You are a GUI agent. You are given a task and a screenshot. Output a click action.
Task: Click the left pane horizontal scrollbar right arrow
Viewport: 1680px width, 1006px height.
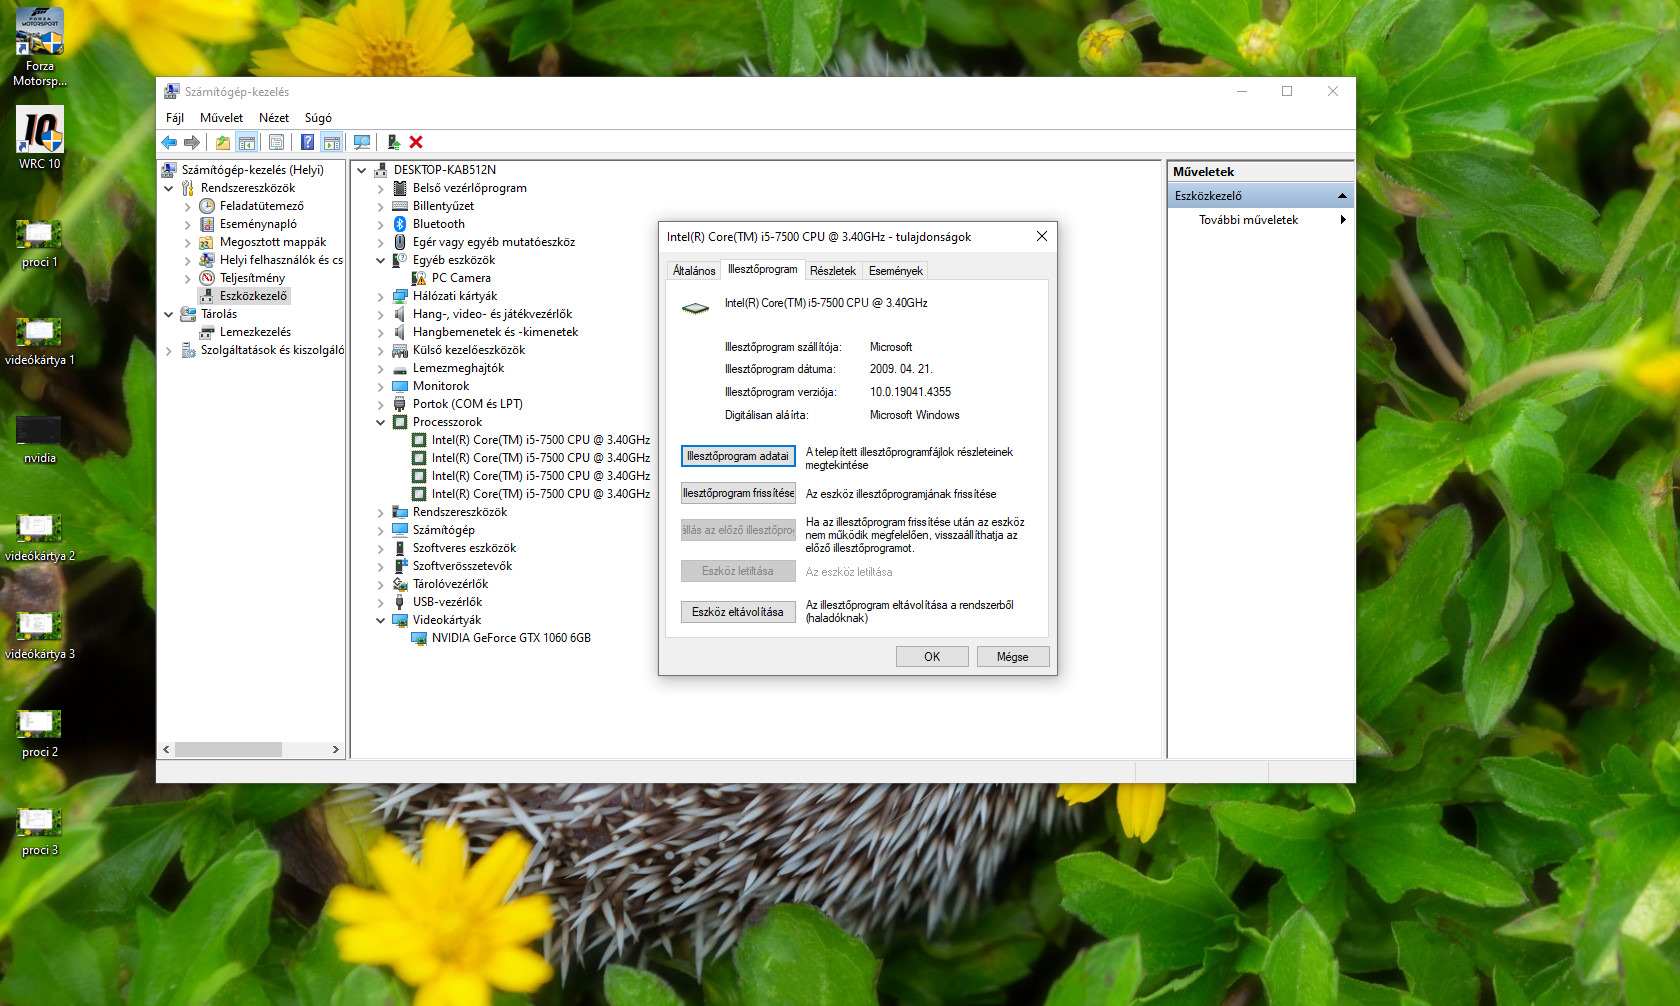pos(336,749)
